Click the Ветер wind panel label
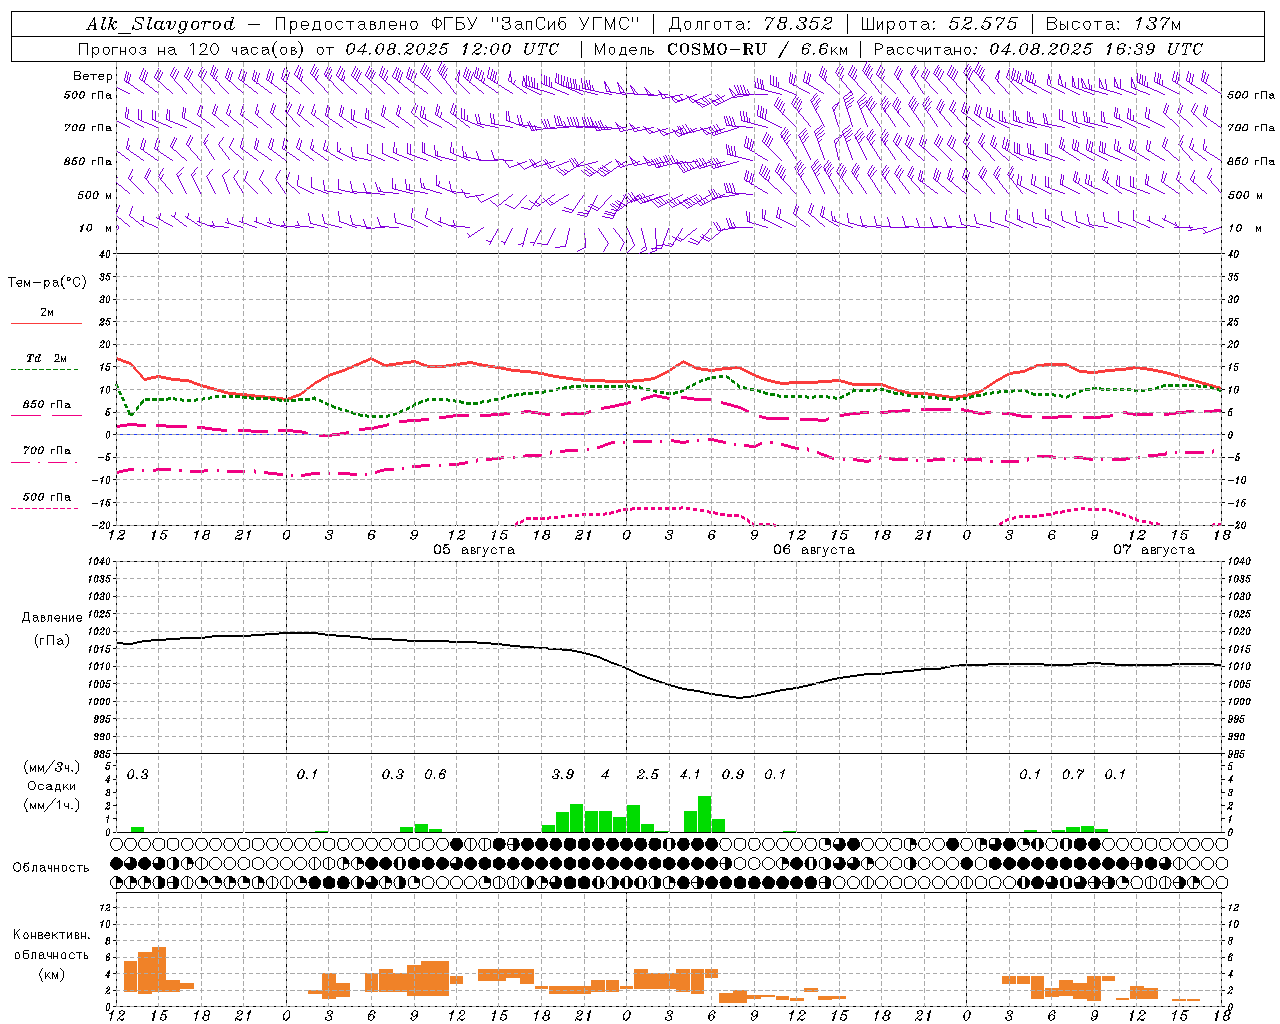 click(92, 76)
